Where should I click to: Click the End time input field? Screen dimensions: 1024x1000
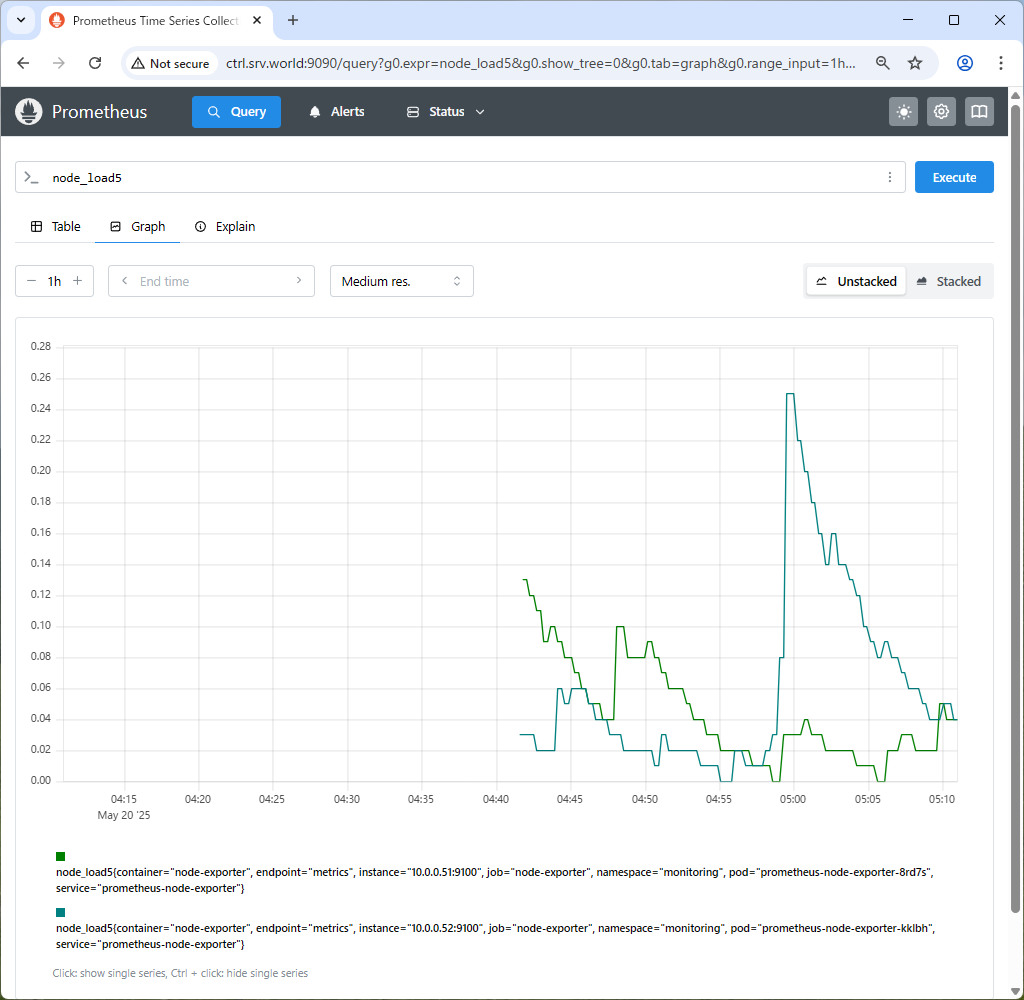tap(211, 281)
